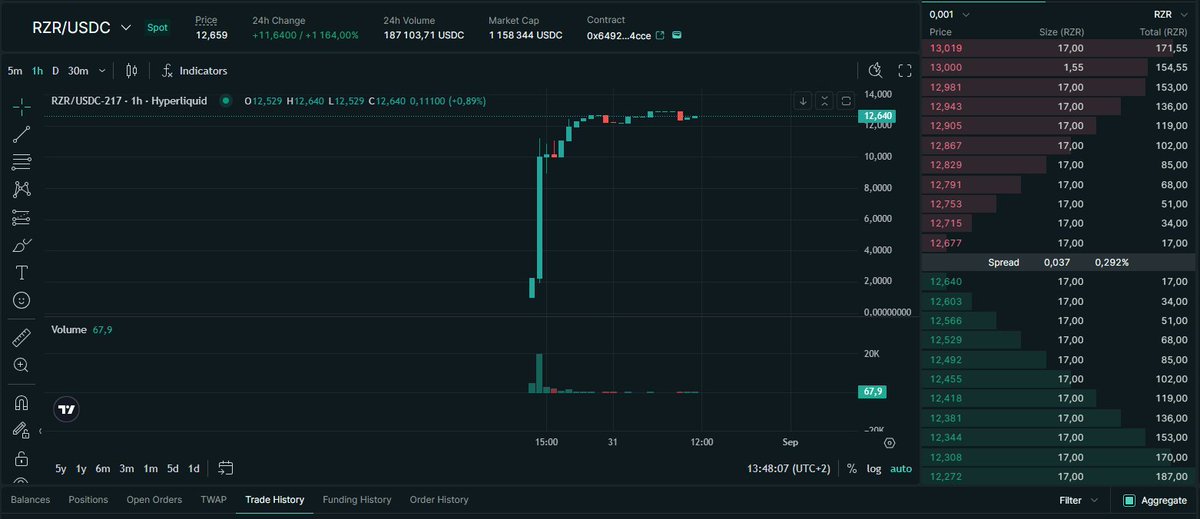Toggle stay in drawing mode
The width and height of the screenshot is (1200, 519).
(x=21, y=431)
